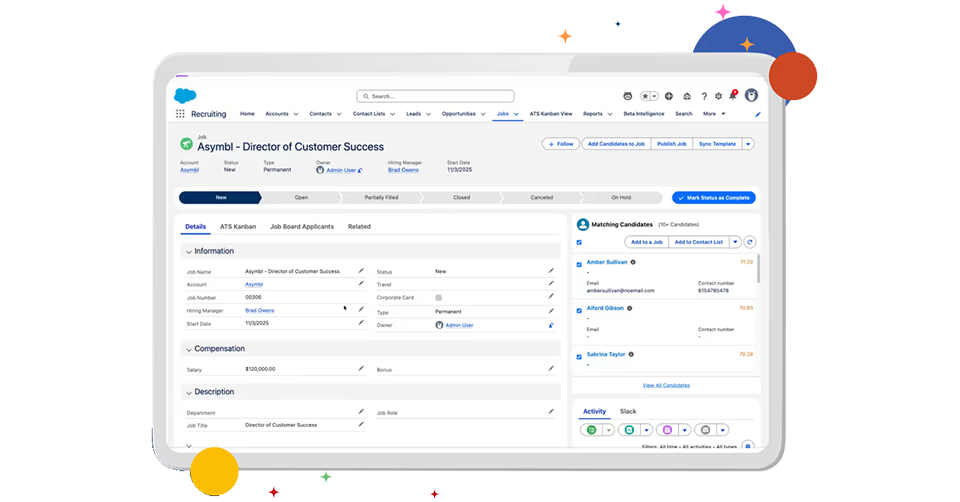Uncheck the Amber Sullivan checkbox

(579, 264)
